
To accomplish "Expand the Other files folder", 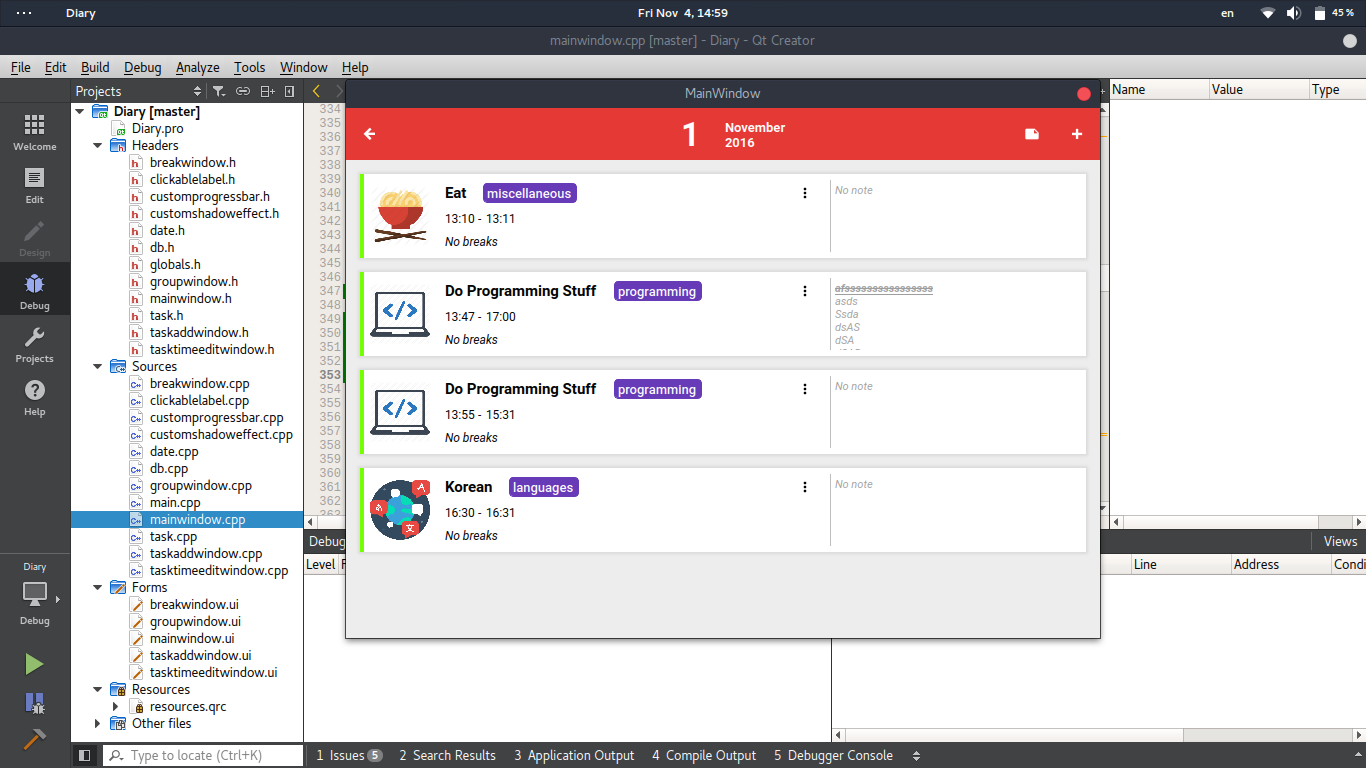I will [x=98, y=724].
